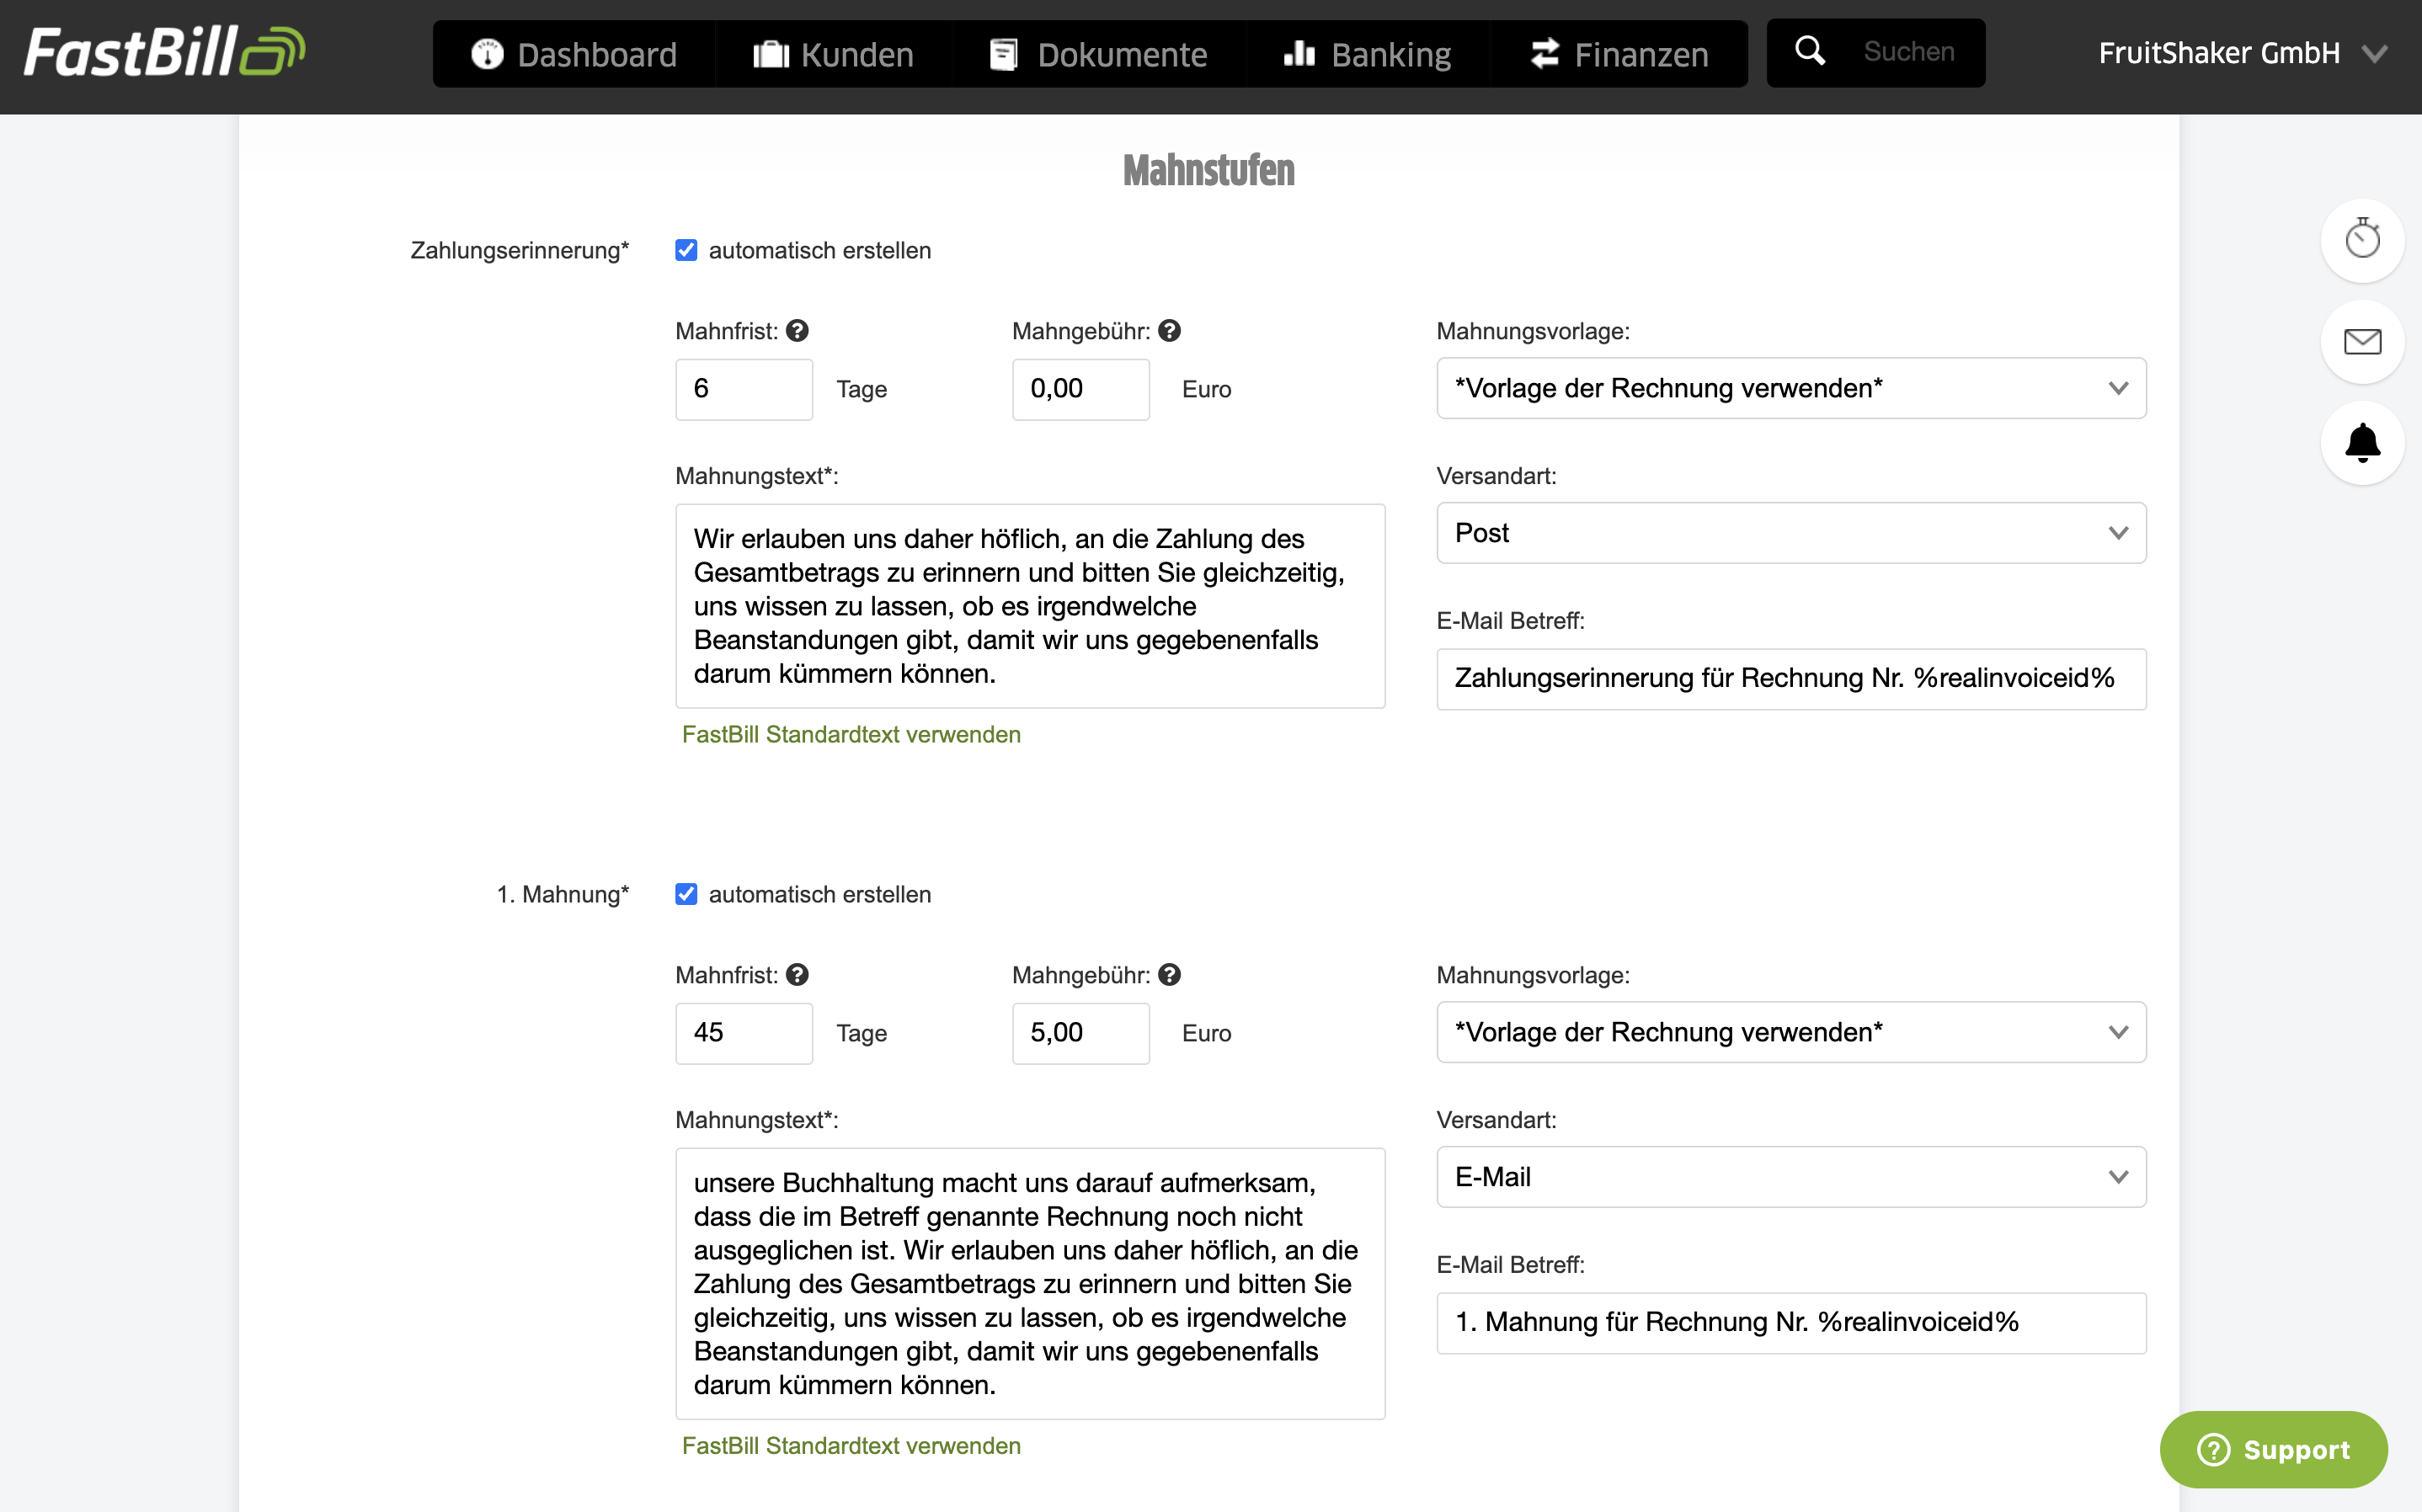Click E-Mail Betreff field for 1. Mahnung
Image resolution: width=2422 pixels, height=1512 pixels.
1791,1323
